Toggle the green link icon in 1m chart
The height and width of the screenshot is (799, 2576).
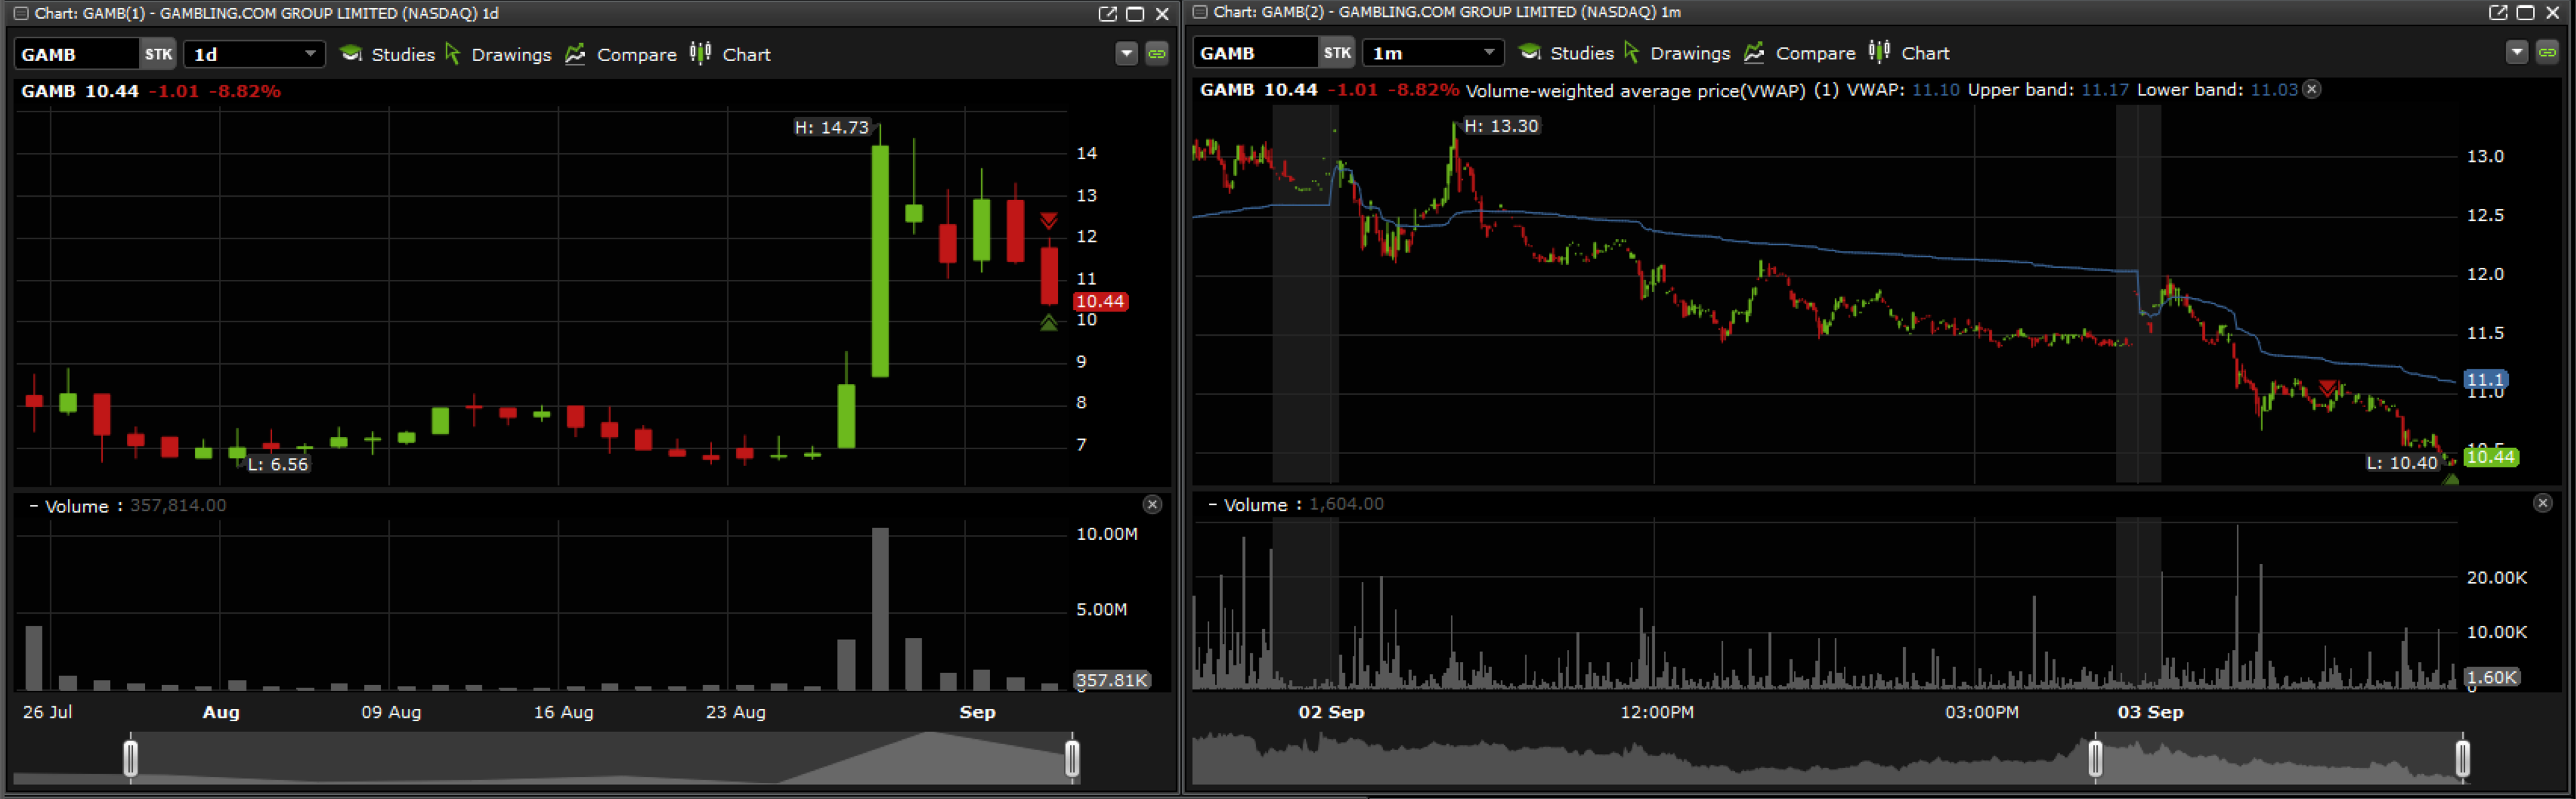[x=2547, y=53]
